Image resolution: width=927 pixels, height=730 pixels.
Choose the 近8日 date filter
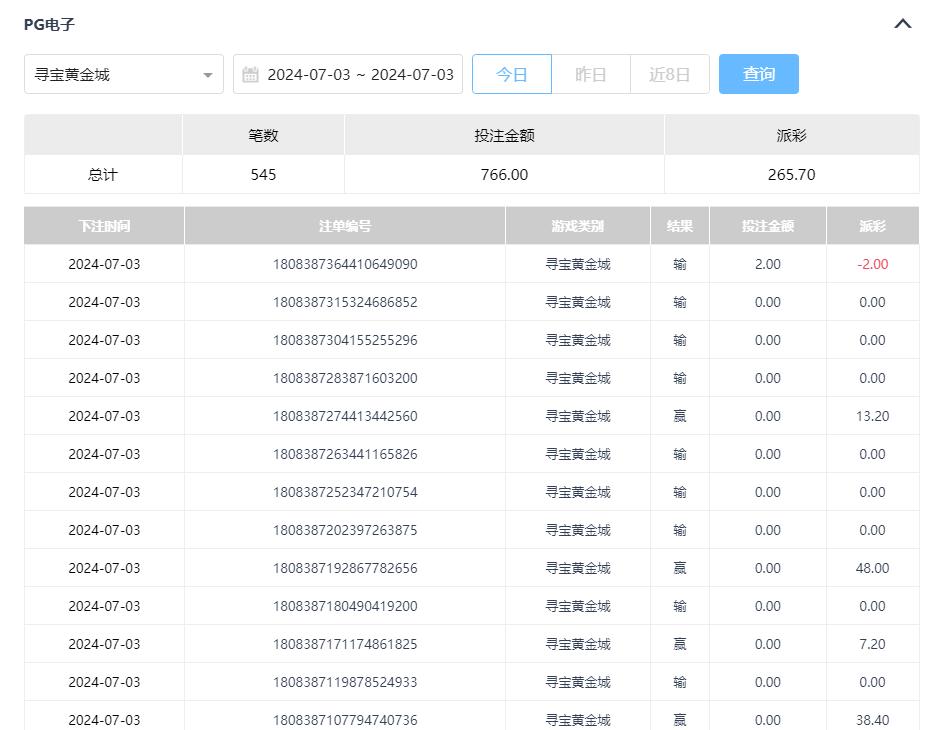(x=669, y=75)
